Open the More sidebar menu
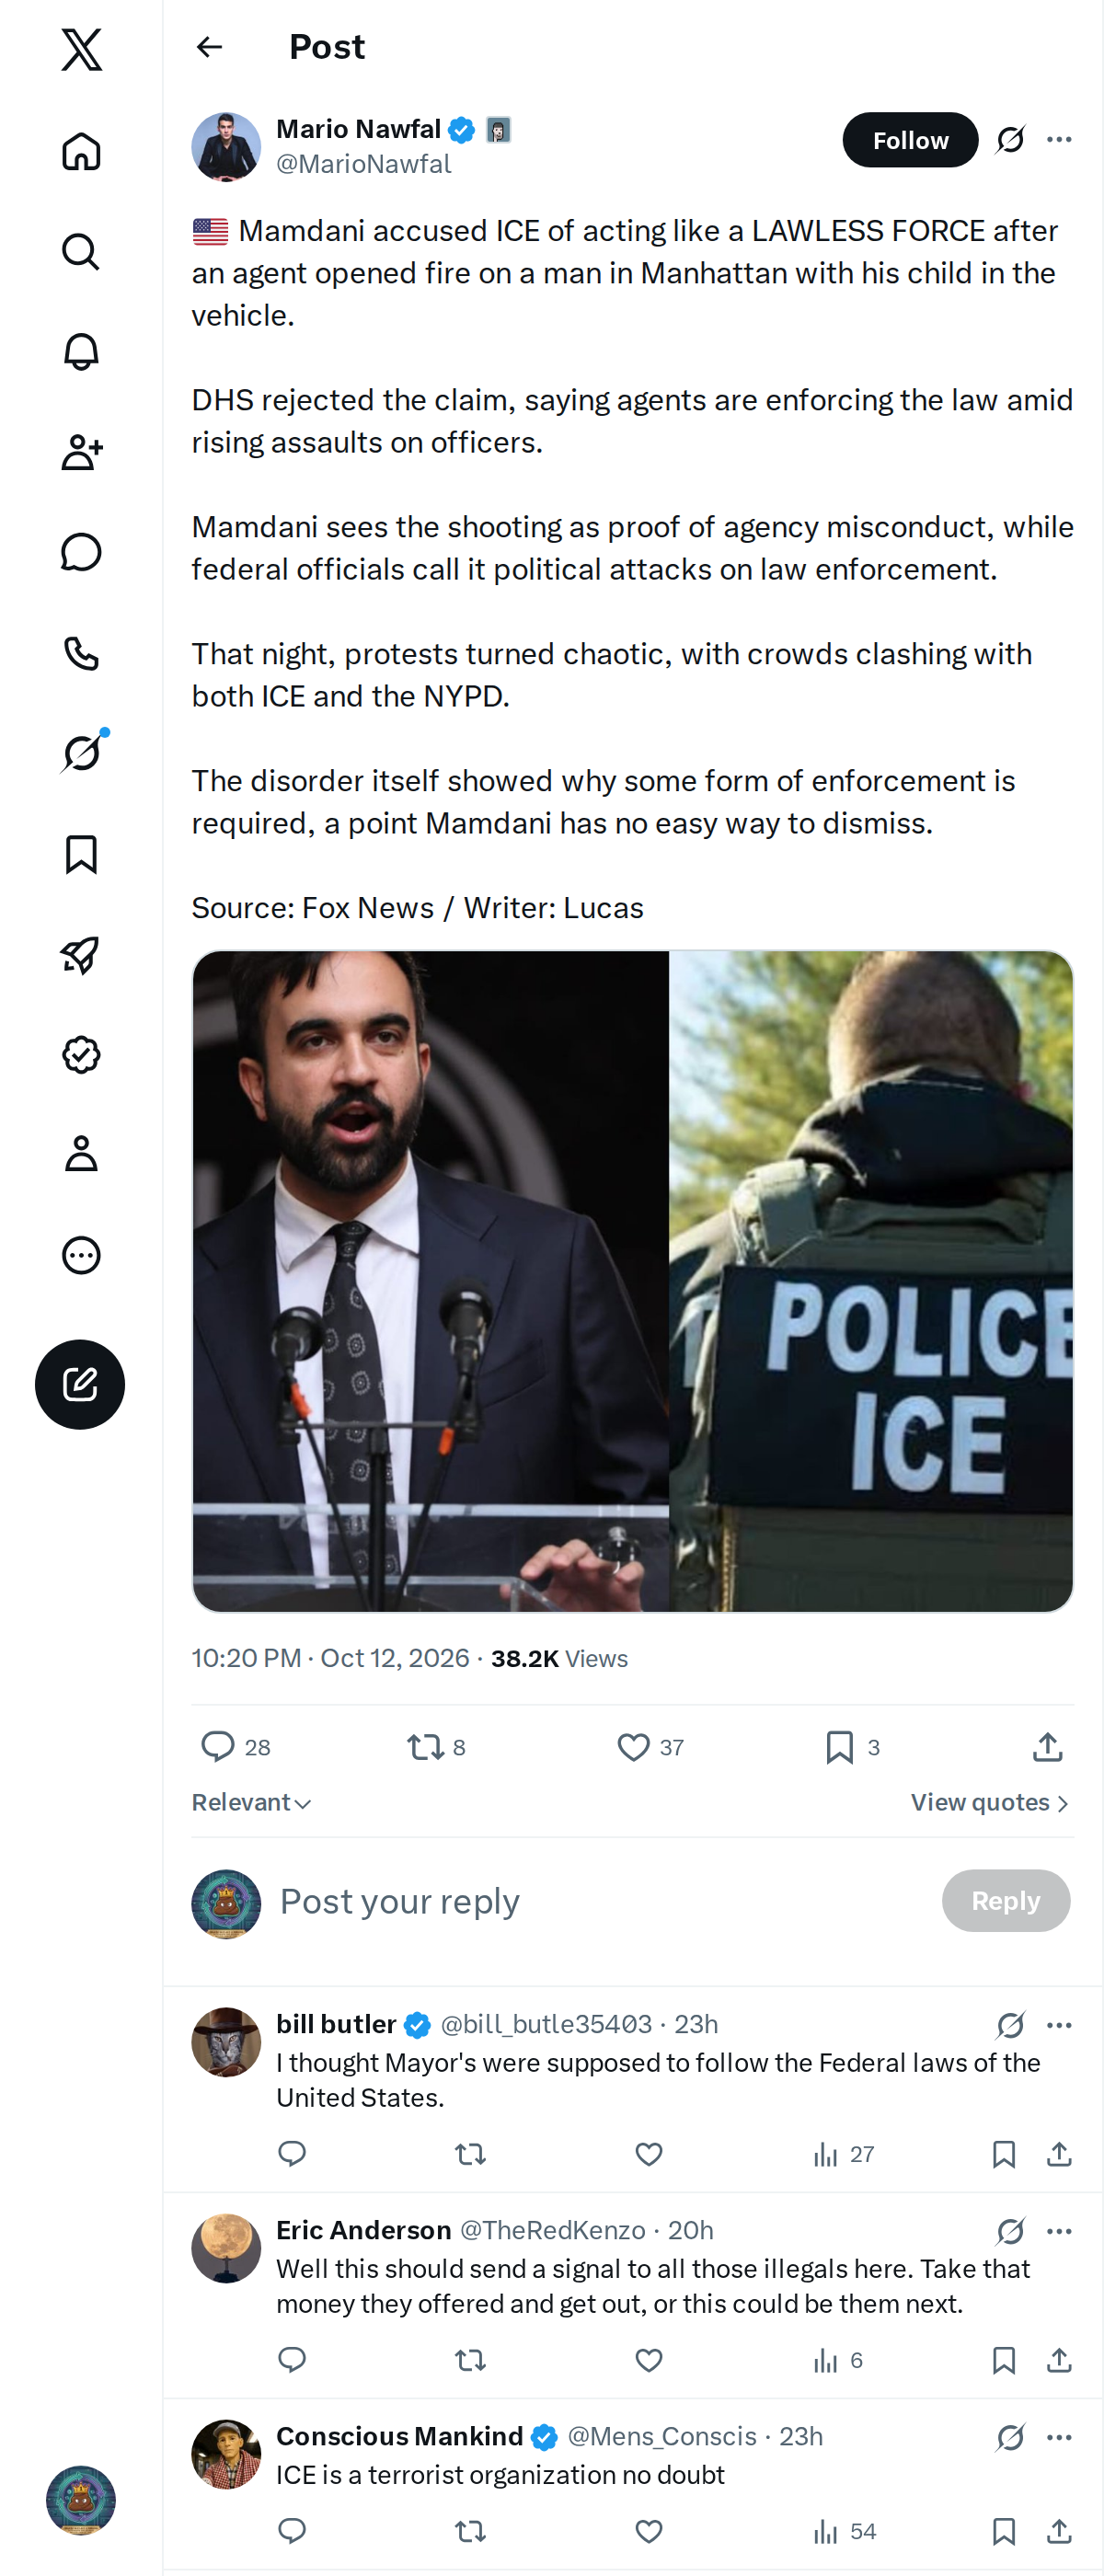The width and height of the screenshot is (1104, 2576). [81, 1255]
